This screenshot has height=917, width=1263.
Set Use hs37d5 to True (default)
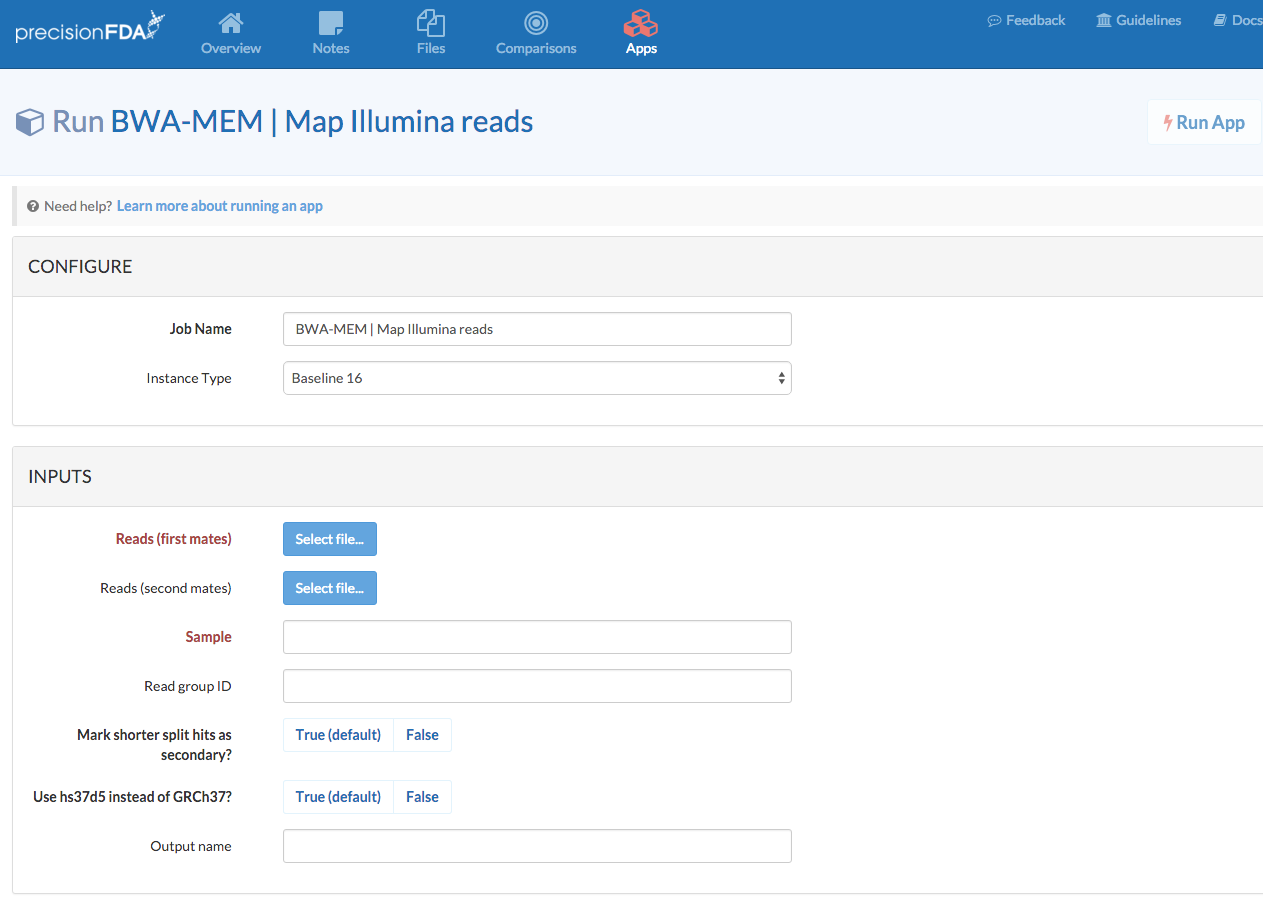[338, 797]
